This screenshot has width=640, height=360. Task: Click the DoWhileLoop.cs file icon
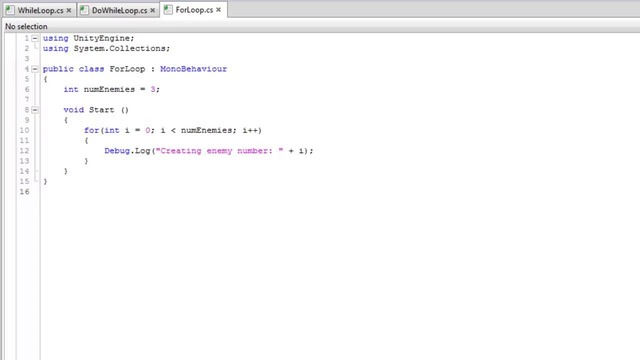(x=84, y=10)
